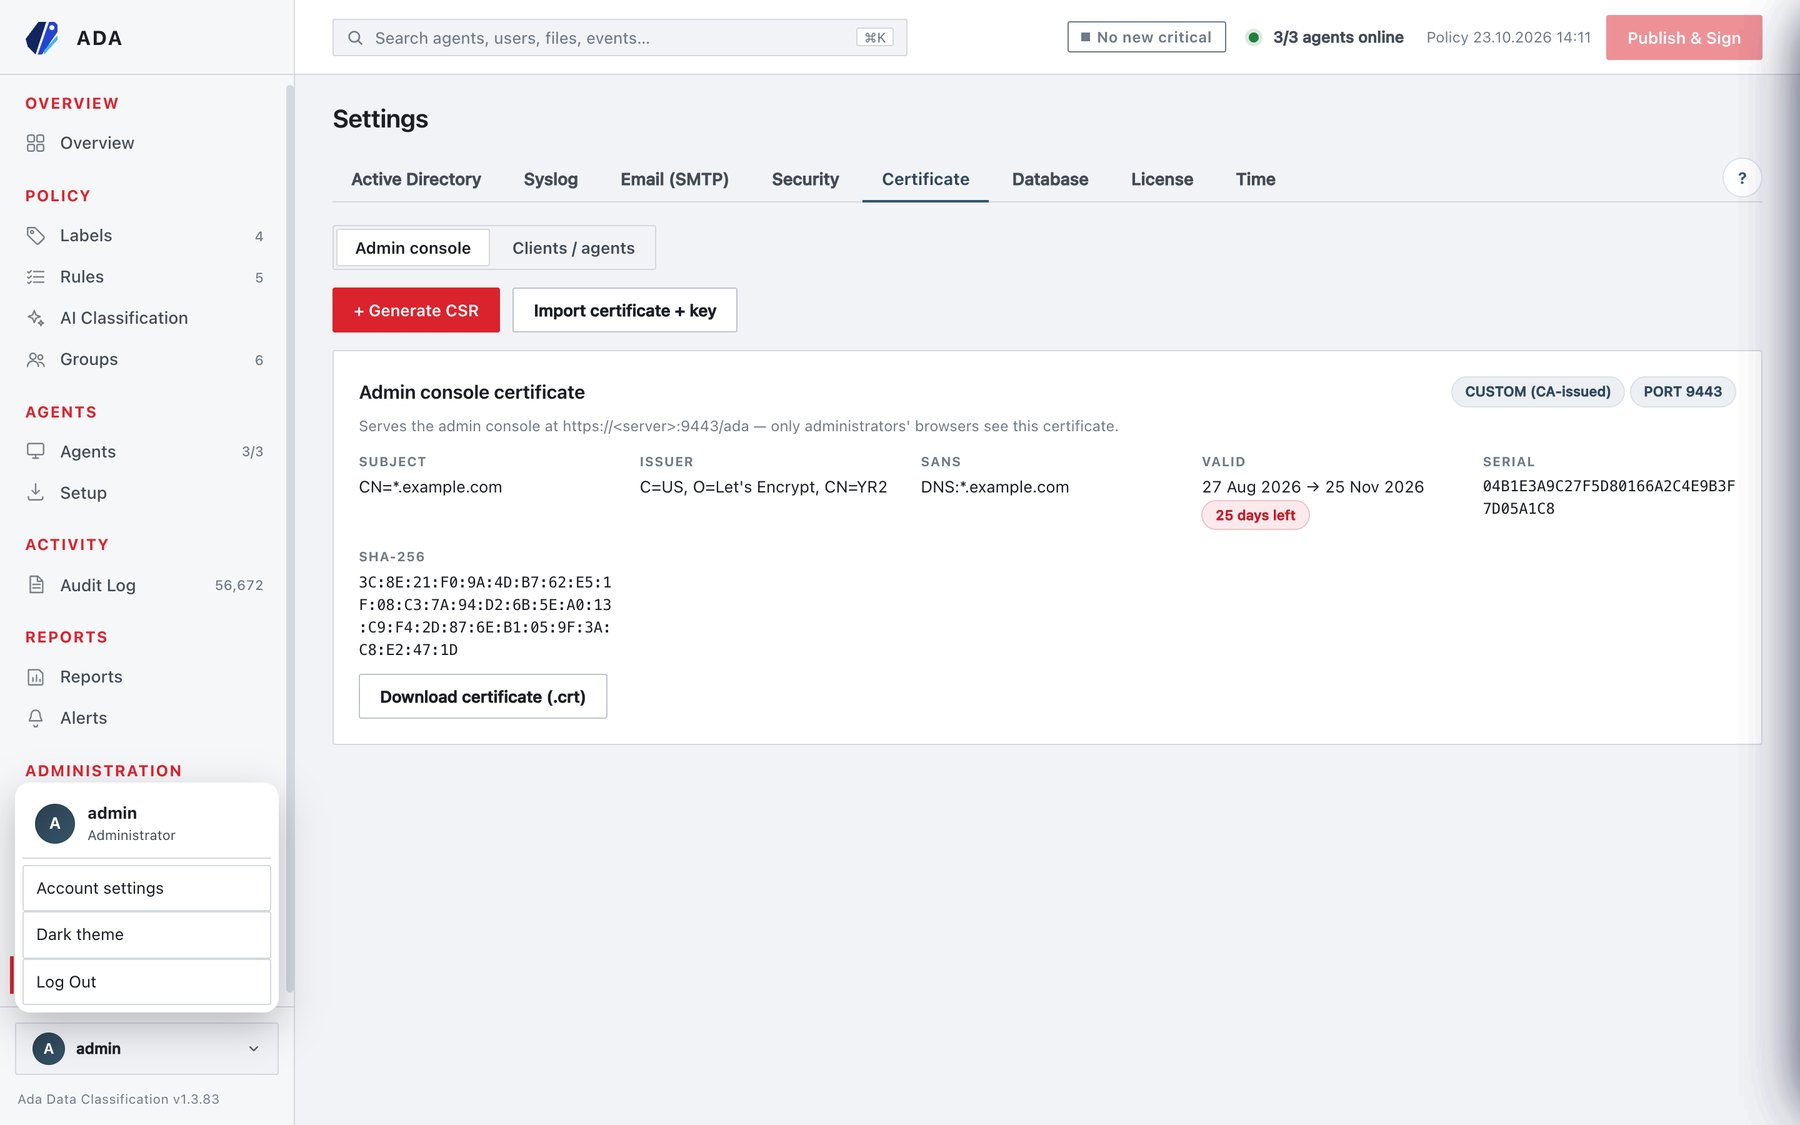
Task: Click the CUSTOM (CA-issued) badge
Action: coord(1538,392)
